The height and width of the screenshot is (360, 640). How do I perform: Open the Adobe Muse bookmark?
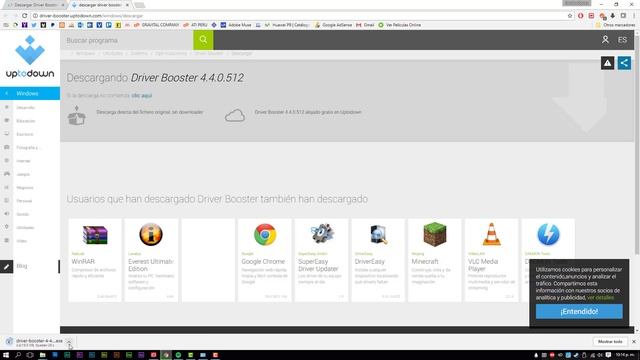(236, 25)
